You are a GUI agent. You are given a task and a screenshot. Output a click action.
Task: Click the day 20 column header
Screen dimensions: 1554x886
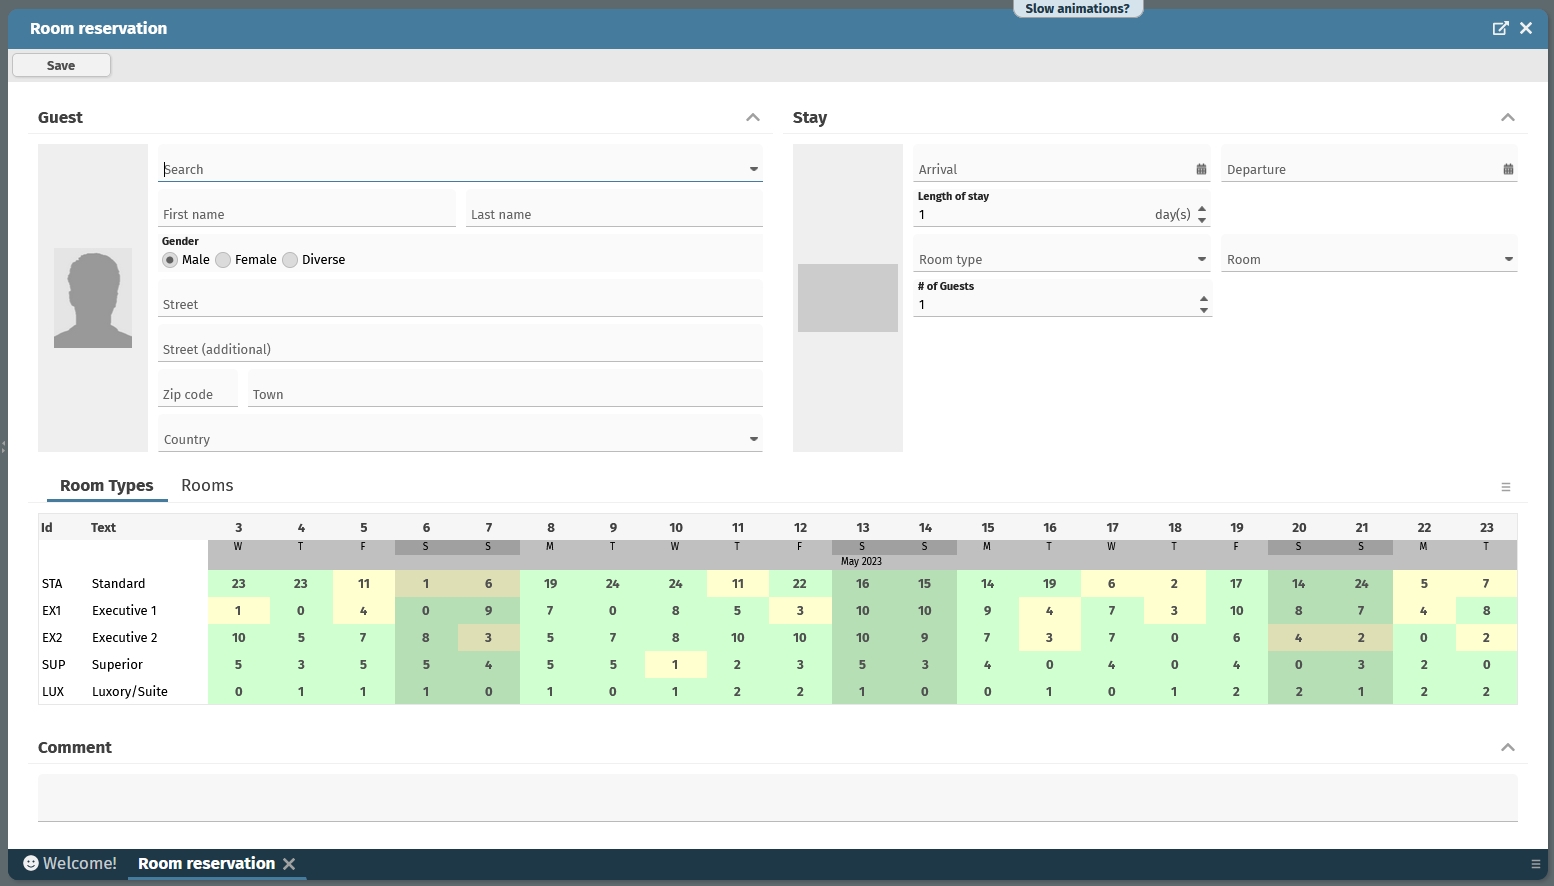click(x=1299, y=527)
